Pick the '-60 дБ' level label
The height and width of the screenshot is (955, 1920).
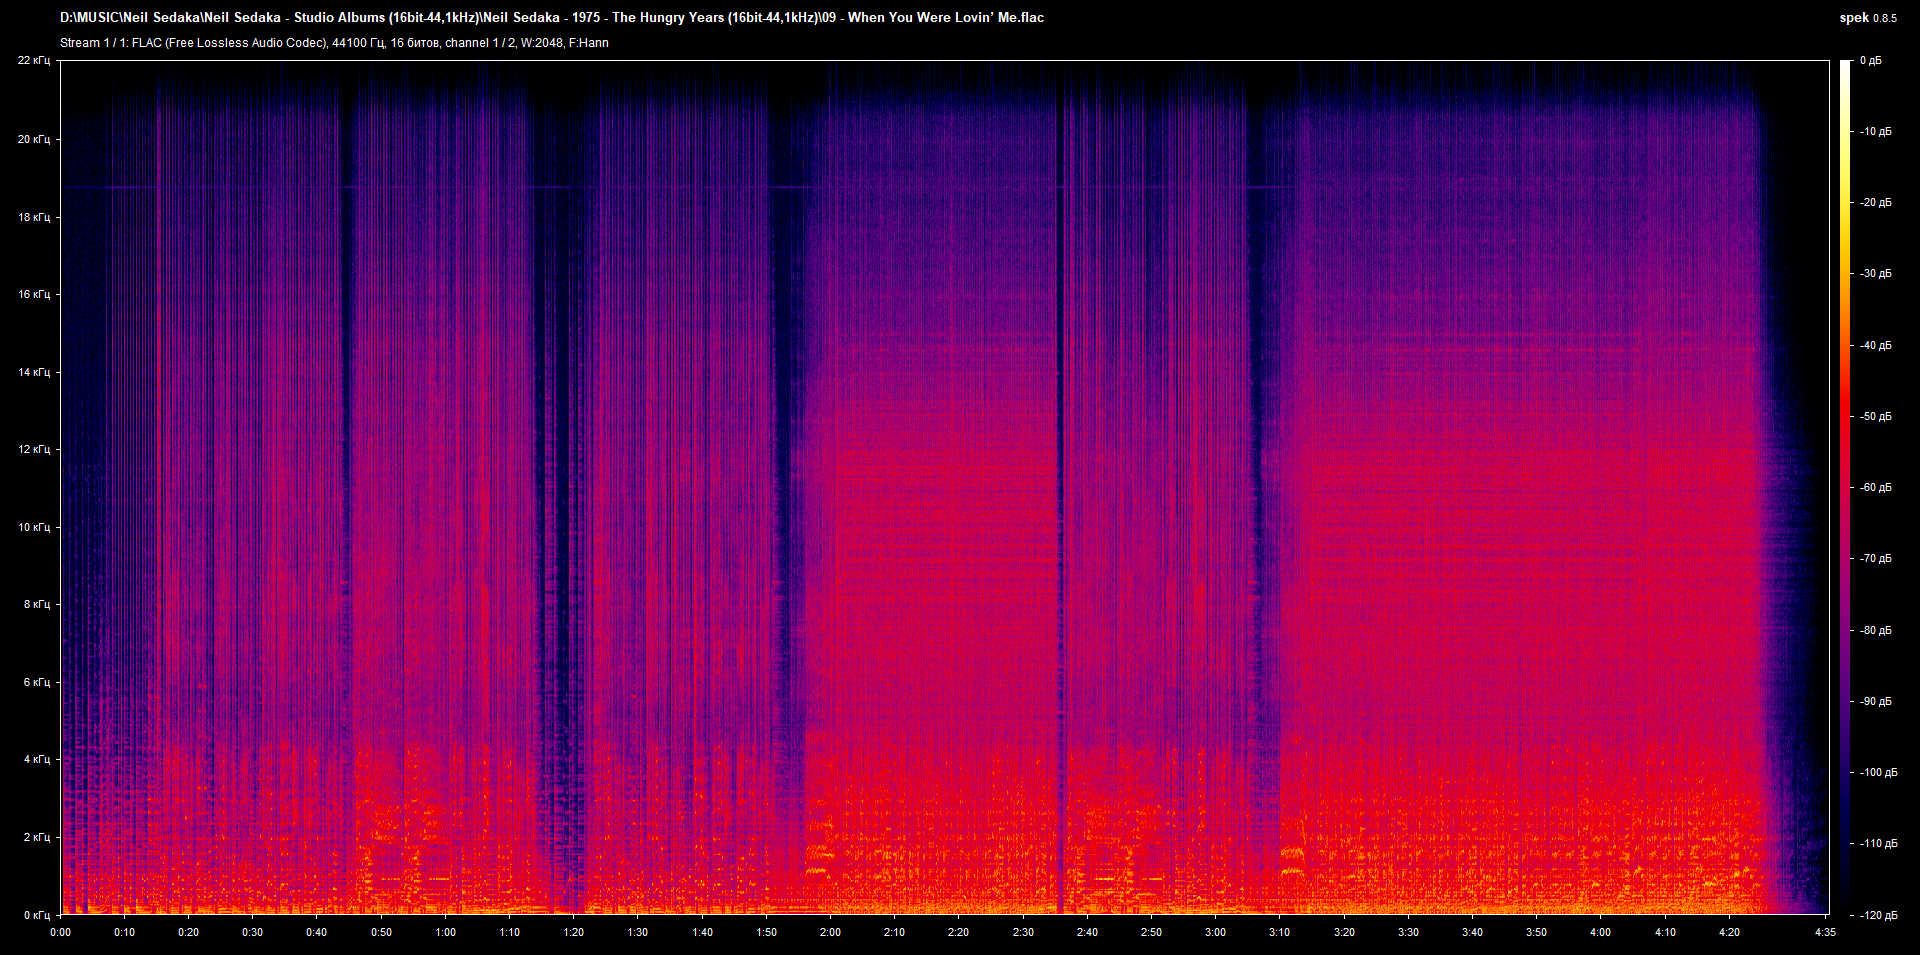pyautogui.click(x=1876, y=488)
